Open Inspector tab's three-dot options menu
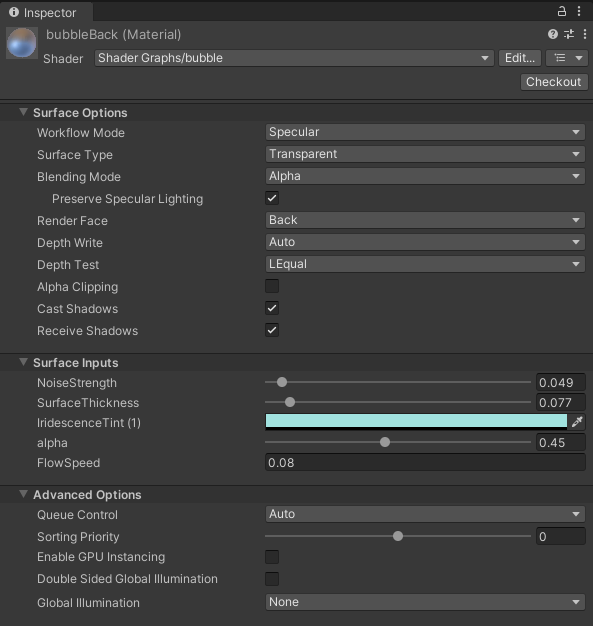The height and width of the screenshot is (626, 593). [x=579, y=11]
